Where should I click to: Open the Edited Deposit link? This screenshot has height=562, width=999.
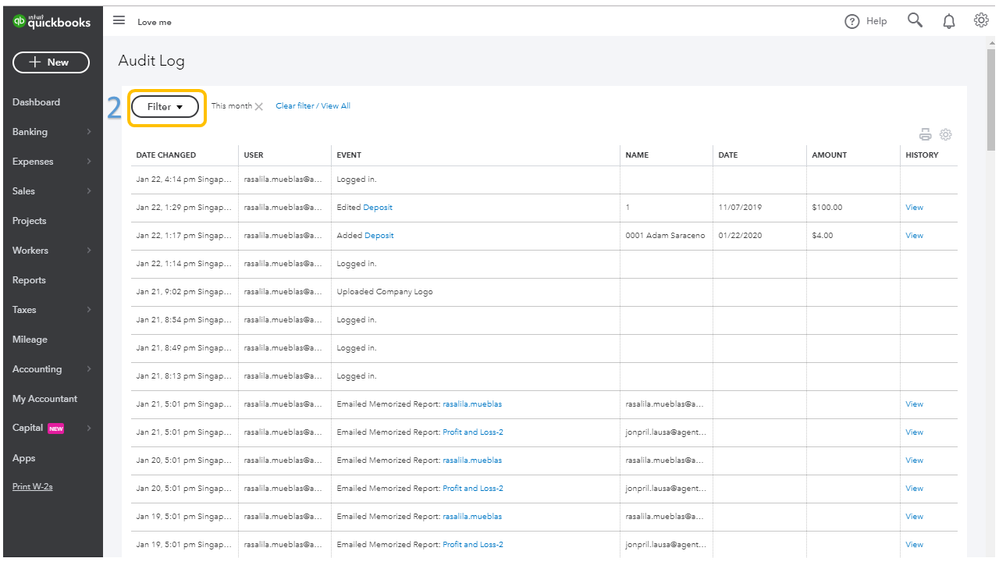pyautogui.click(x=378, y=208)
